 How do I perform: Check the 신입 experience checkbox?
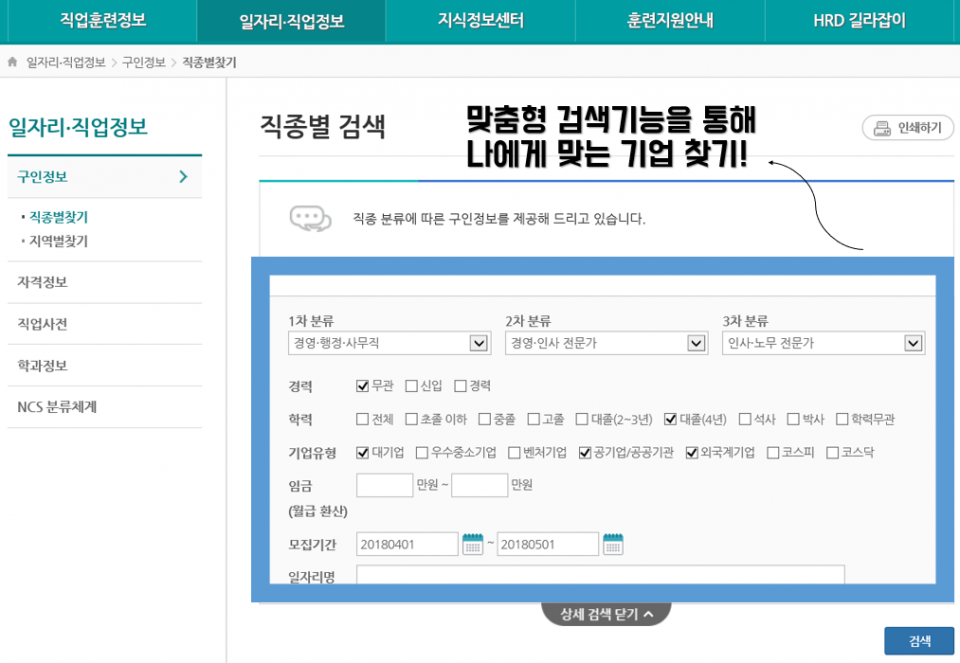(412, 386)
